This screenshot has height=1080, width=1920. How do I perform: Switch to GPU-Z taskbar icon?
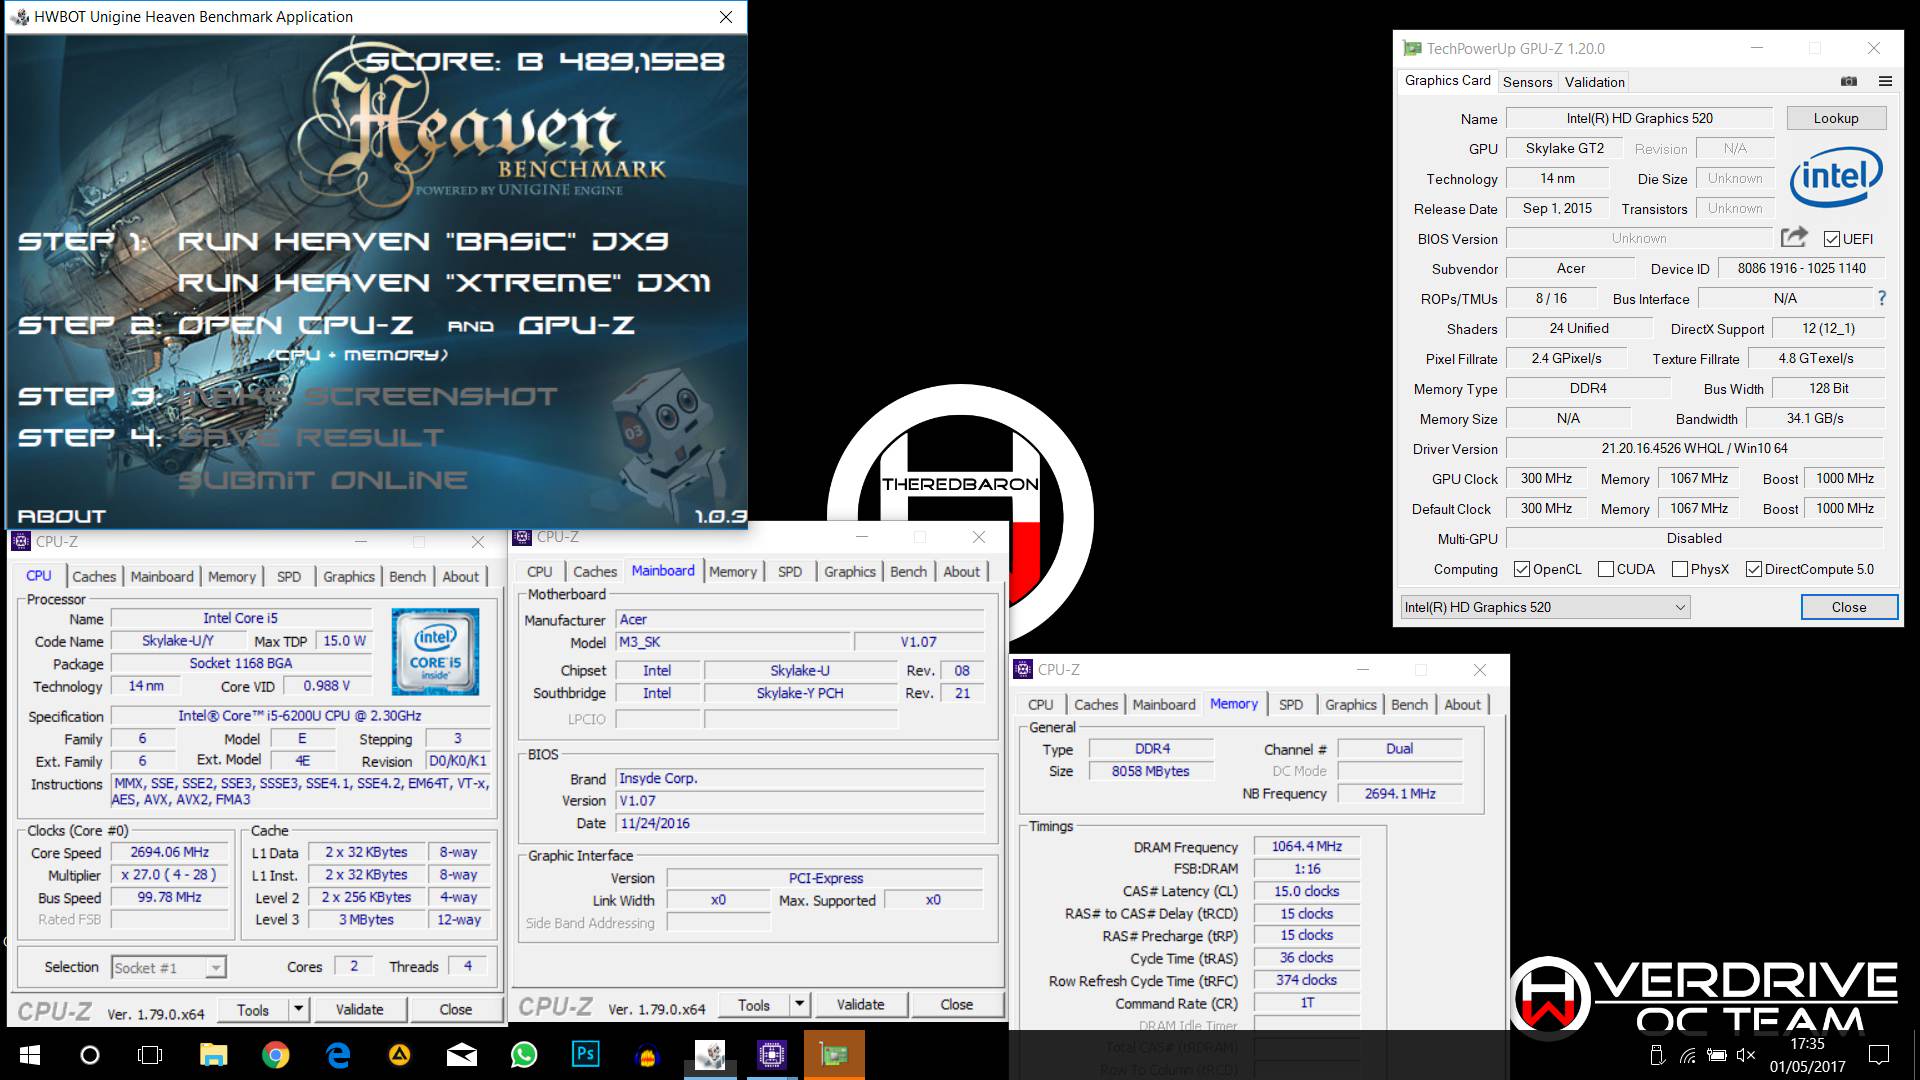833,1054
